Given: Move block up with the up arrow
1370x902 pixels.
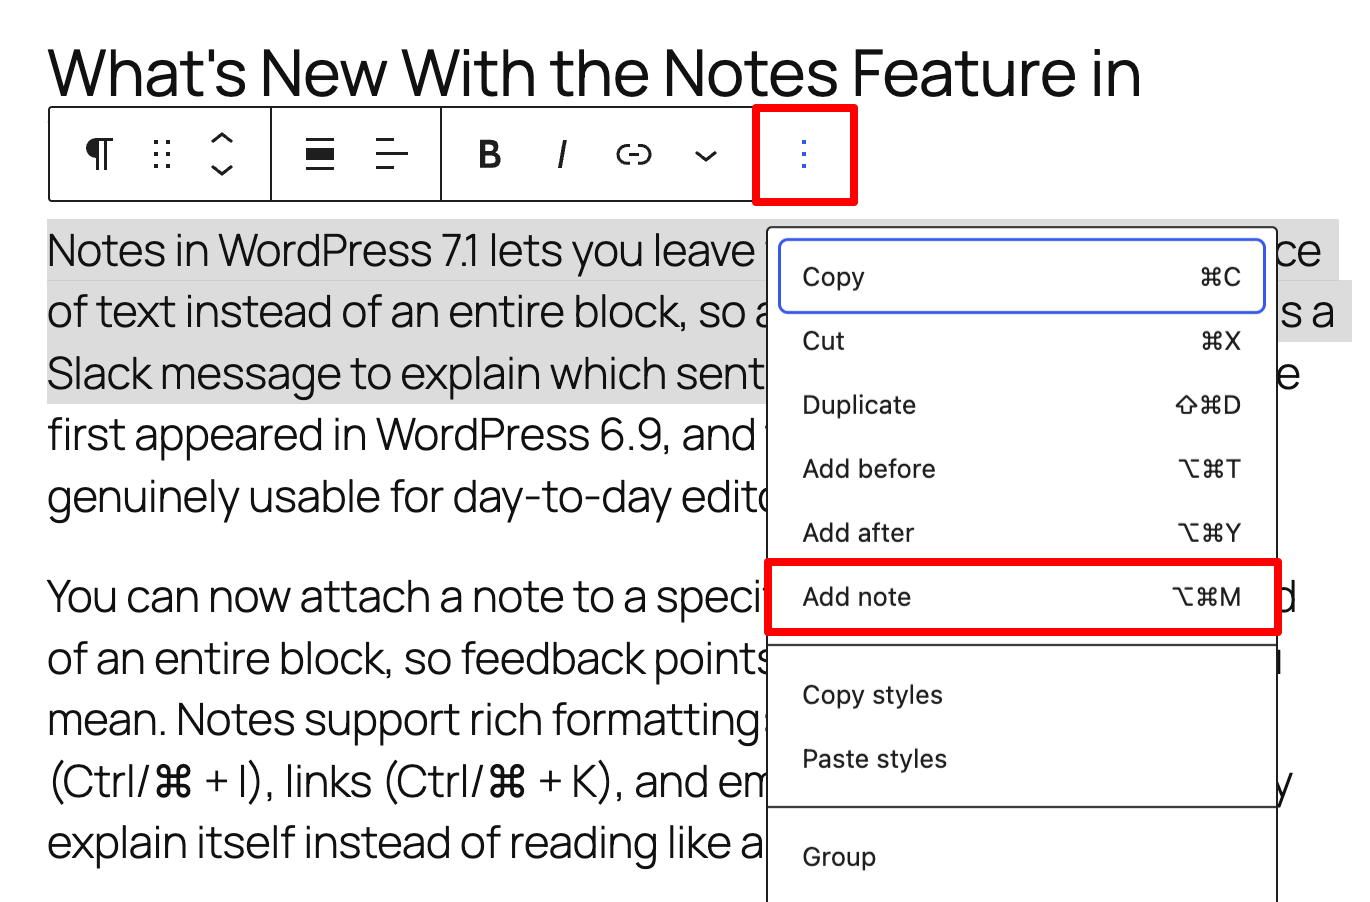Looking at the screenshot, I should click(222, 140).
